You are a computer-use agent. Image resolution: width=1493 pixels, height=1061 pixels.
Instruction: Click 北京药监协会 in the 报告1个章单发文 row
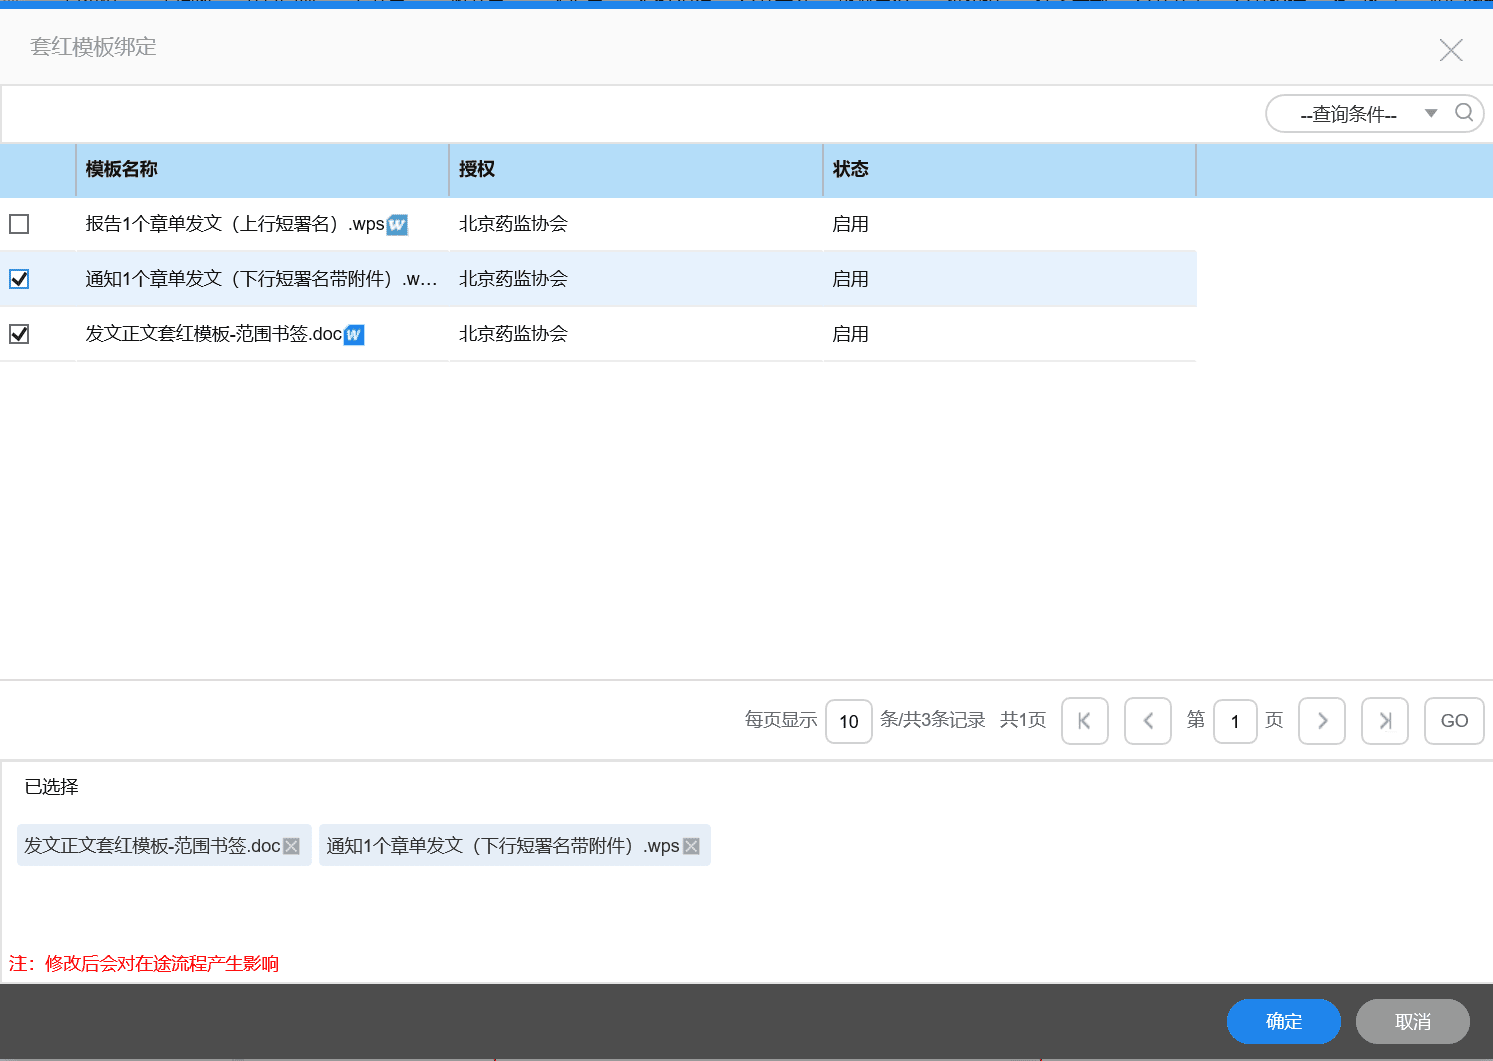pos(513,224)
